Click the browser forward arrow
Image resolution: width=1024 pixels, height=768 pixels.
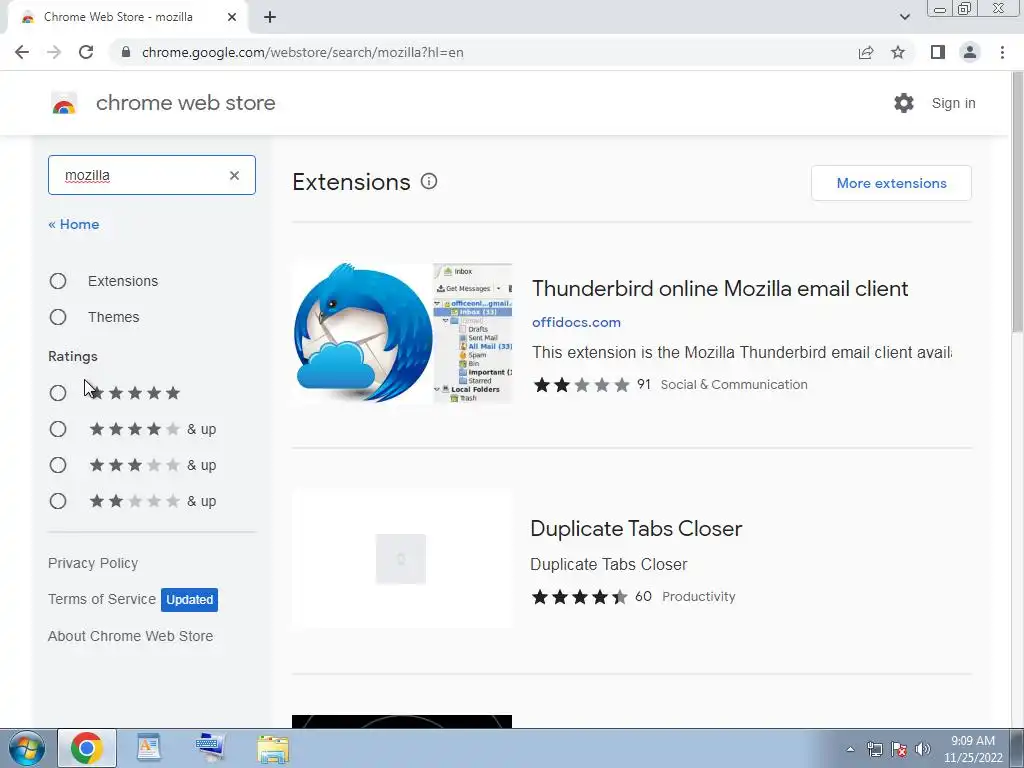[x=54, y=52]
